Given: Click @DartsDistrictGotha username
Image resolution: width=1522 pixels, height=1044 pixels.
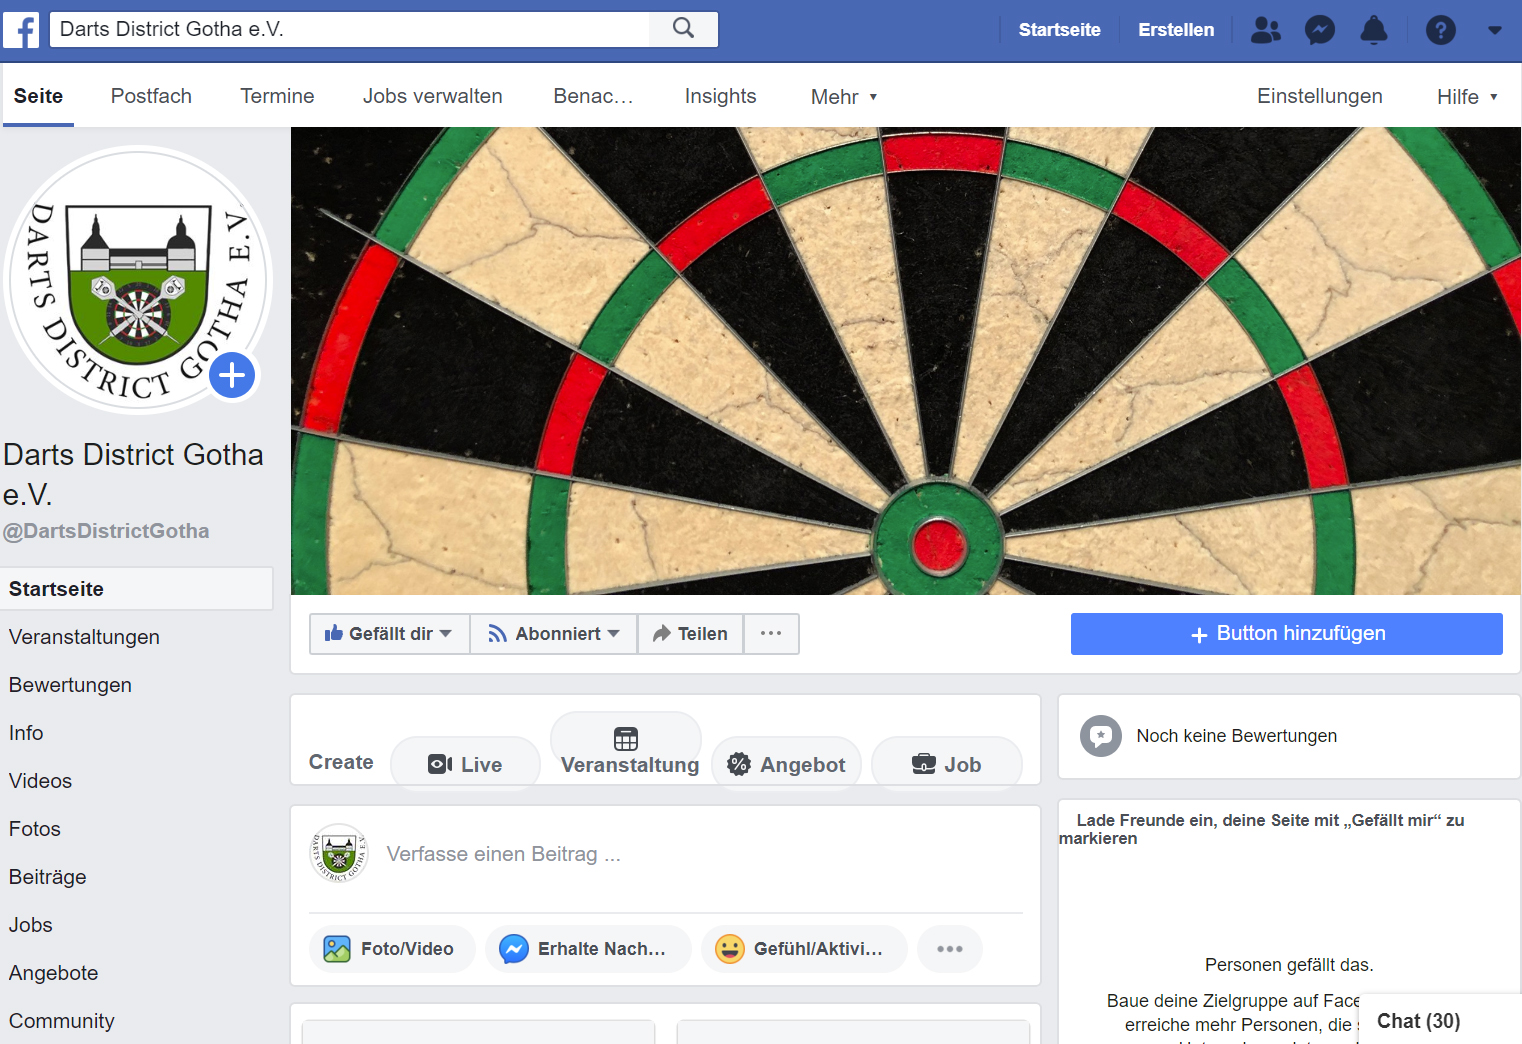Looking at the screenshot, I should tap(106, 531).
